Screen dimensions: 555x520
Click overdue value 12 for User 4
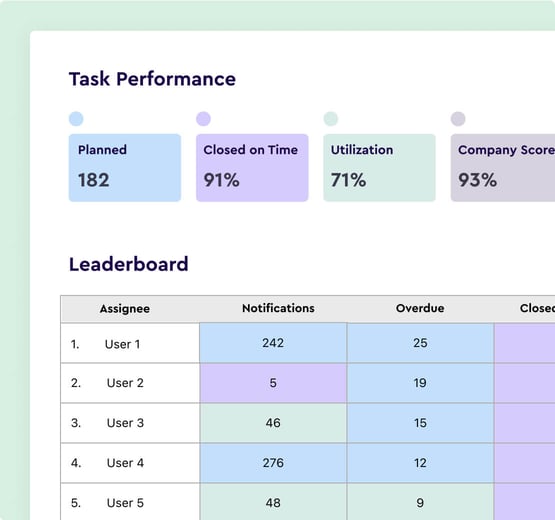pos(420,463)
